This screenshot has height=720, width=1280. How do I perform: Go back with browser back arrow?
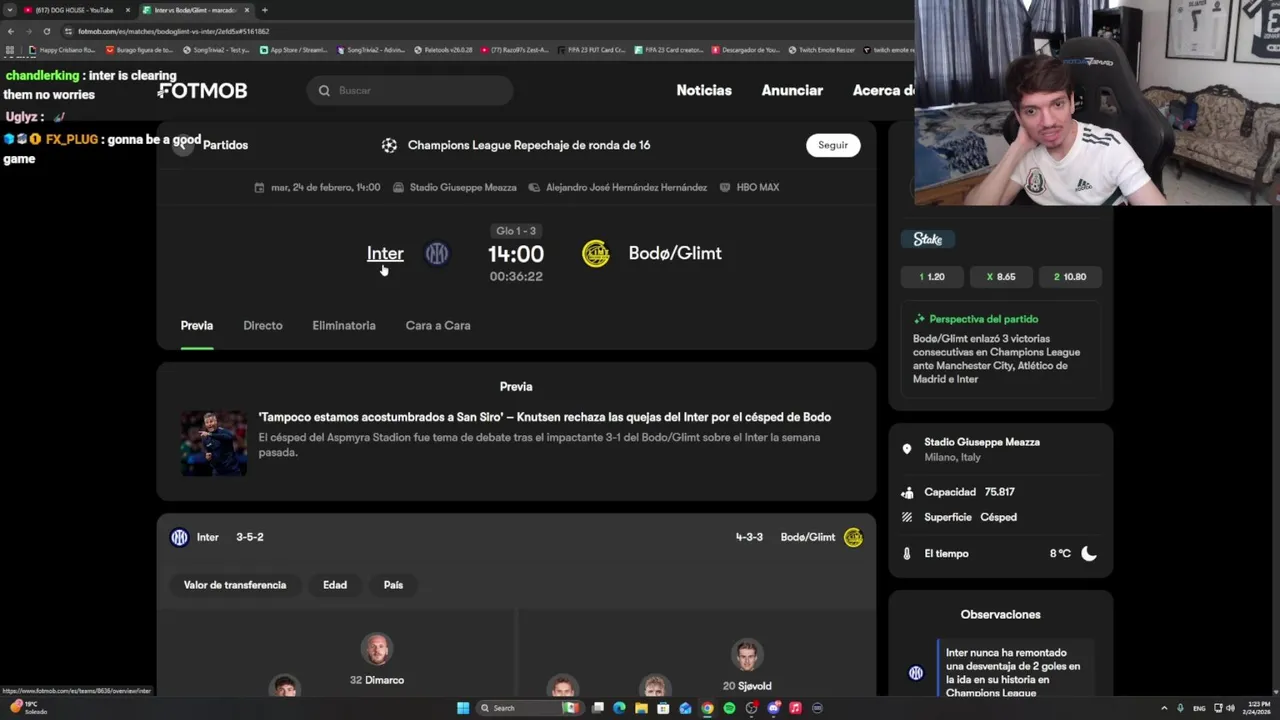[x=11, y=31]
